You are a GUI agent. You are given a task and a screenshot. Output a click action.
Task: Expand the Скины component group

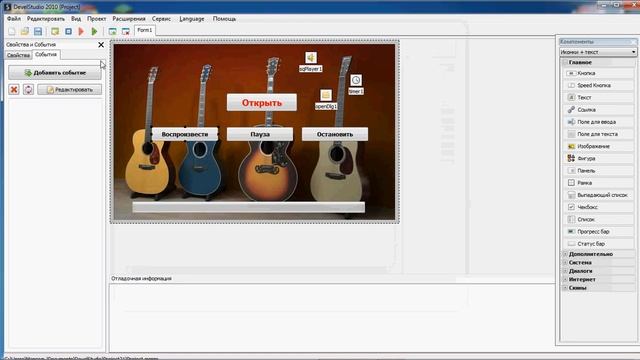(x=565, y=288)
